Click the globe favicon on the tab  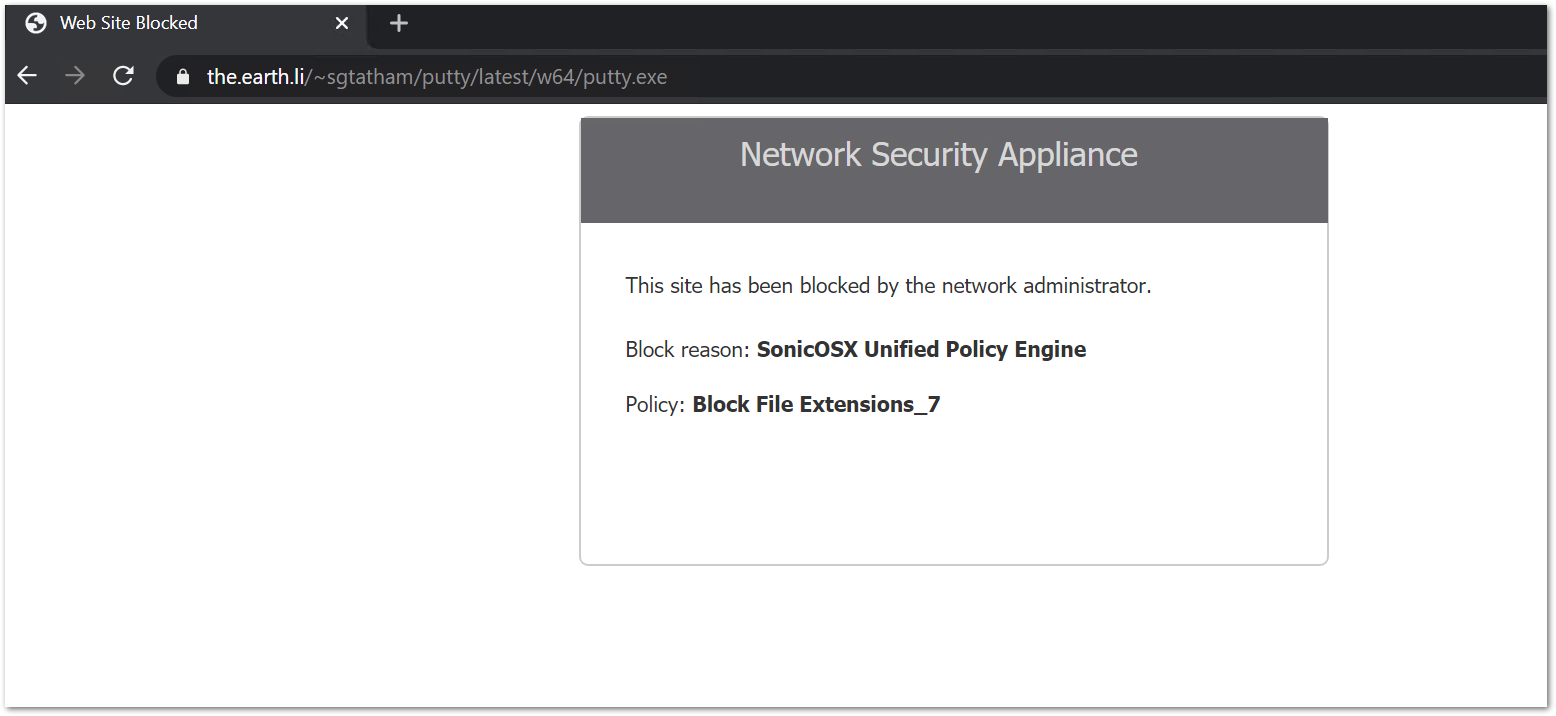36,23
